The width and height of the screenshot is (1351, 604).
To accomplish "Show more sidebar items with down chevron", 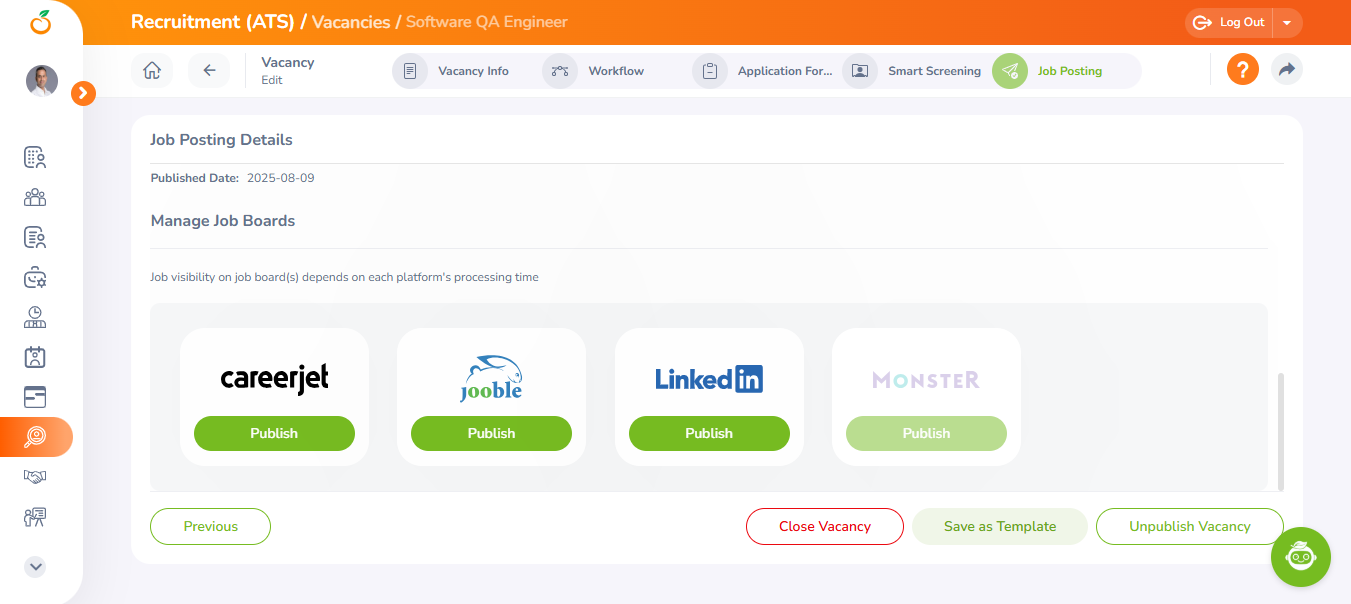I will click(x=35, y=566).
